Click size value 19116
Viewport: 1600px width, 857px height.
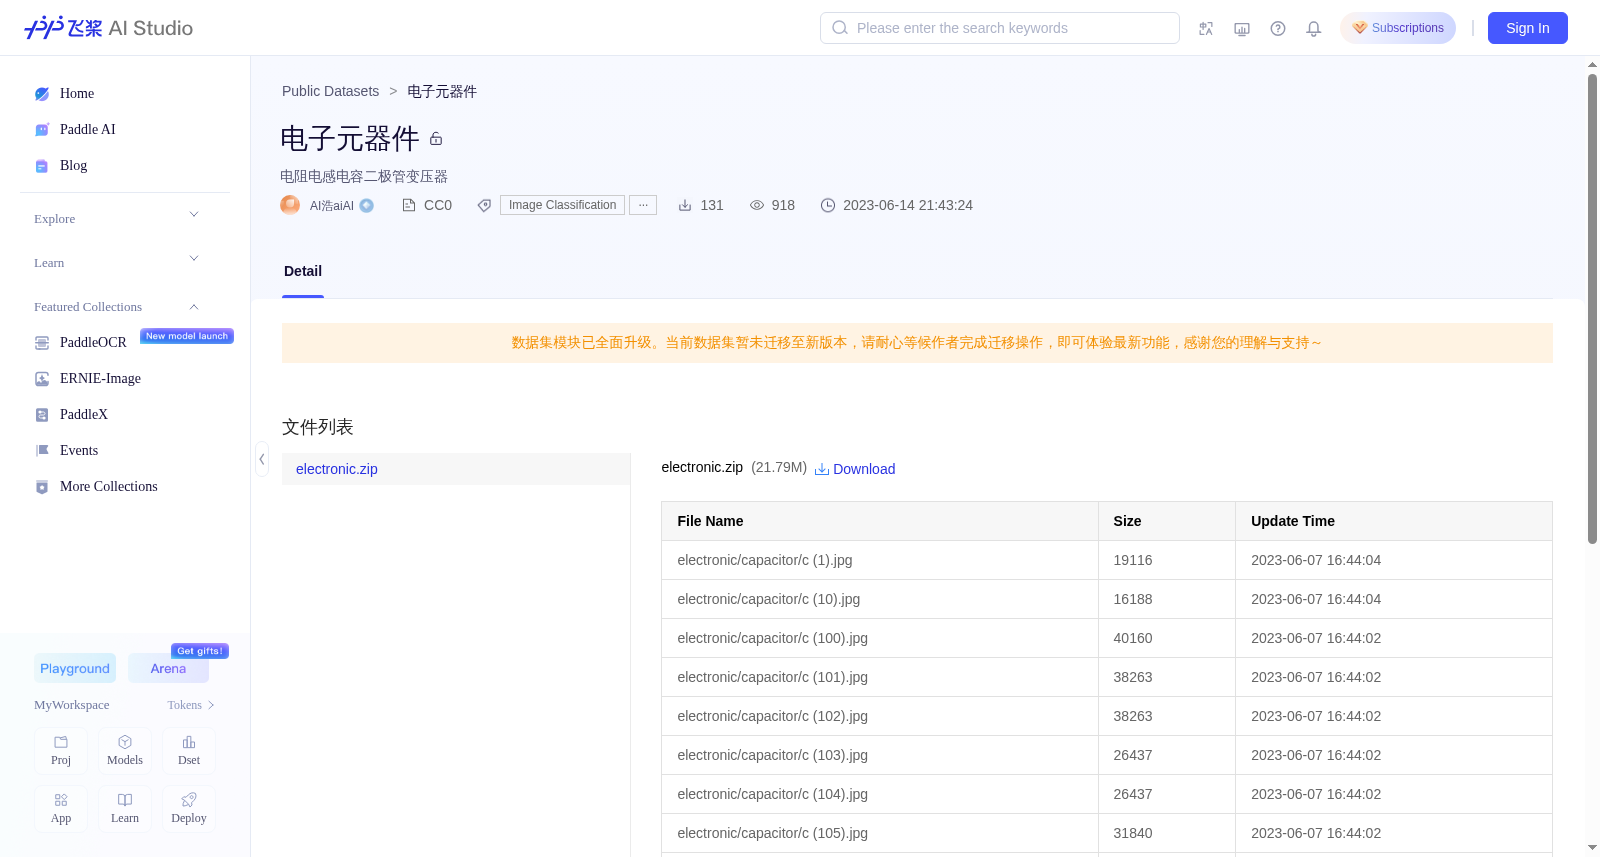tap(1133, 560)
